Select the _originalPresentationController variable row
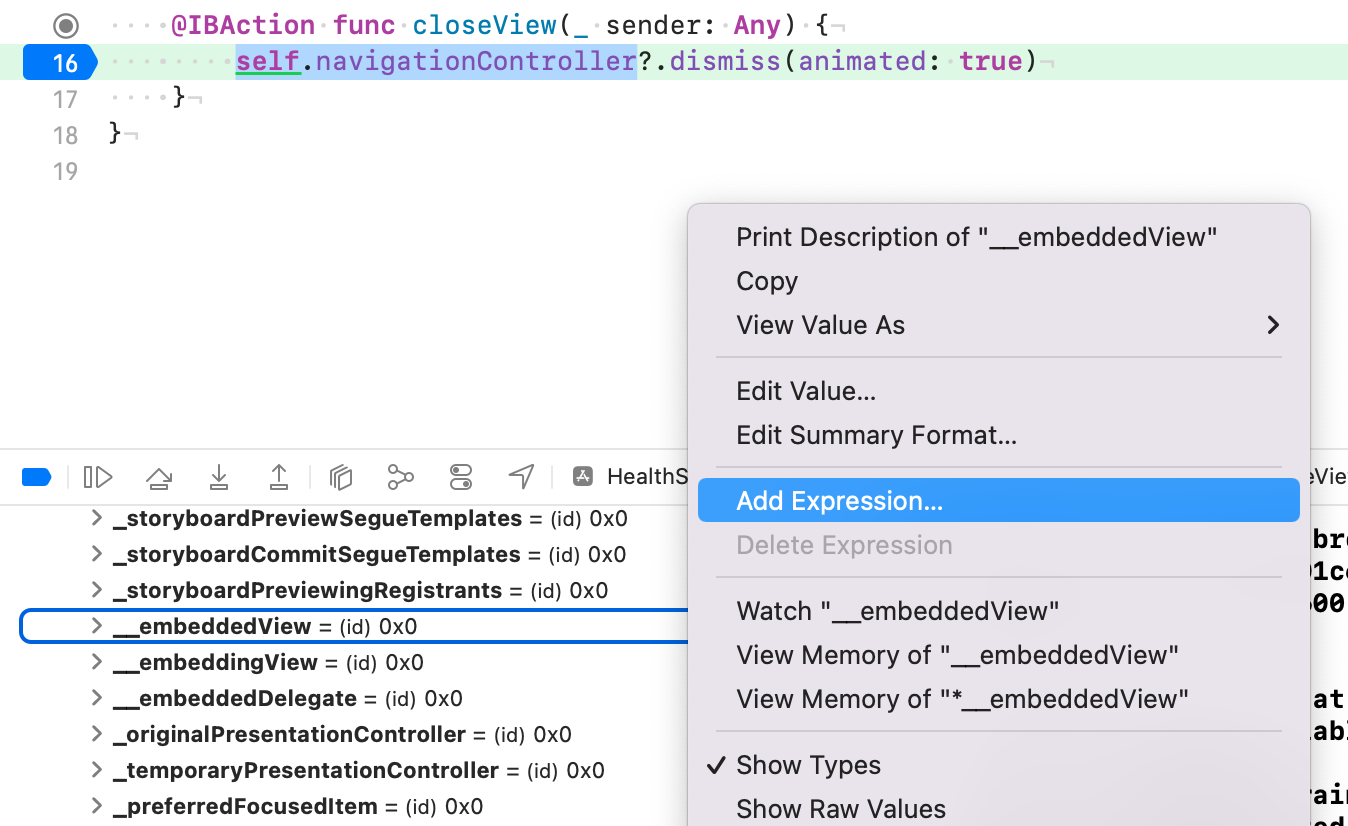This screenshot has height=826, width=1348. pos(290,734)
